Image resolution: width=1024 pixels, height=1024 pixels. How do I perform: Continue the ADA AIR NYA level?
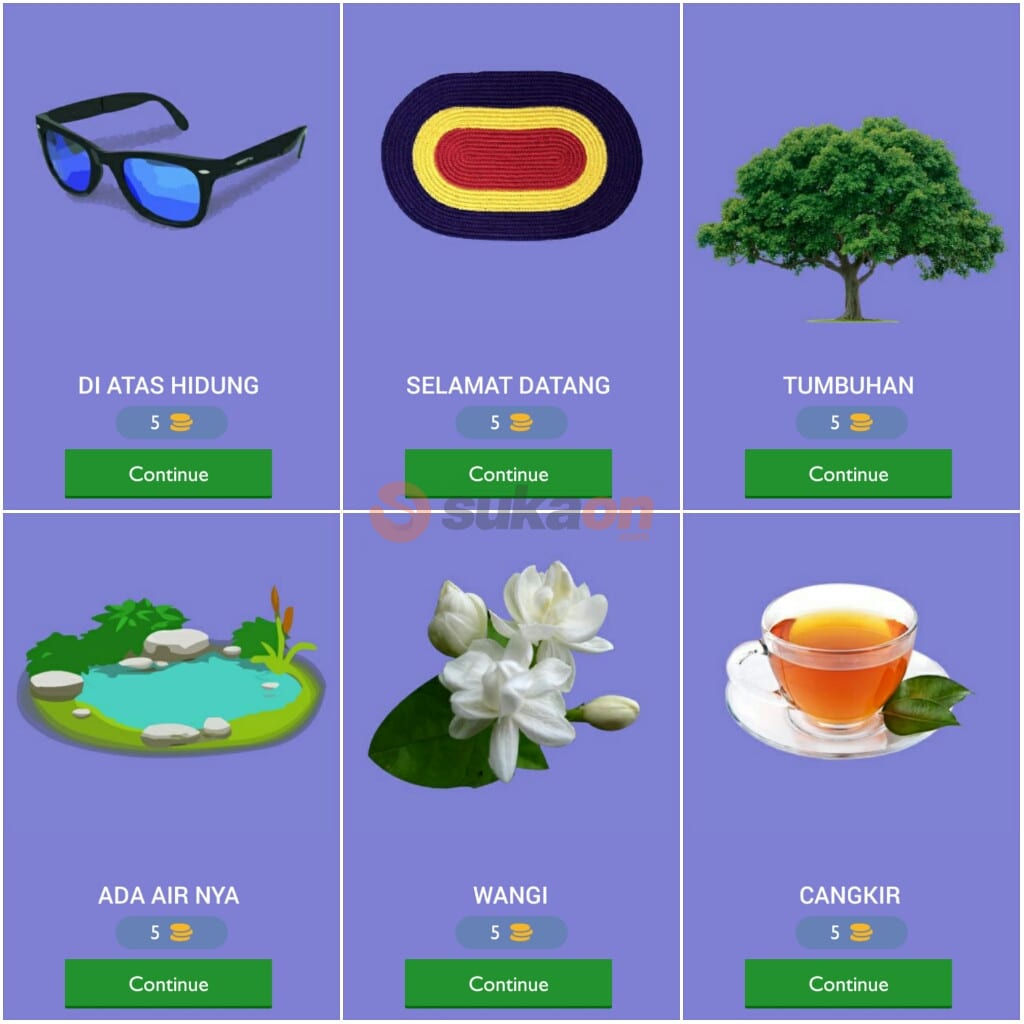click(168, 984)
